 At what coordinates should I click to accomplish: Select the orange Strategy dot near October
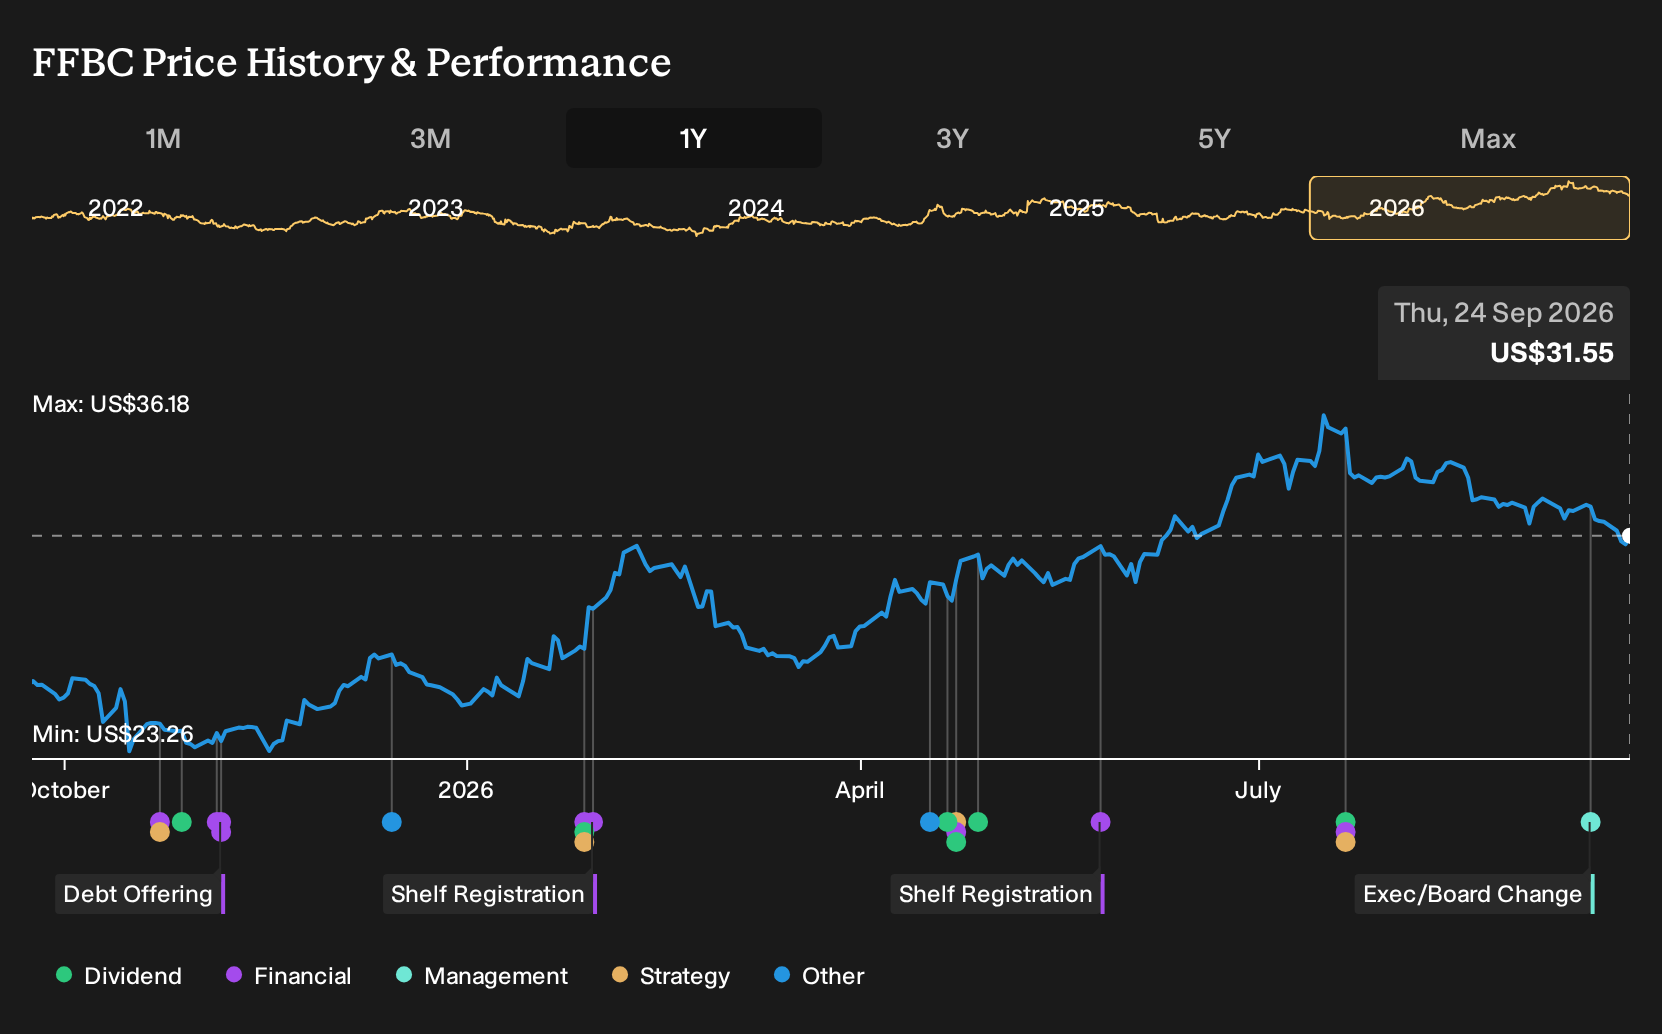pos(159,832)
